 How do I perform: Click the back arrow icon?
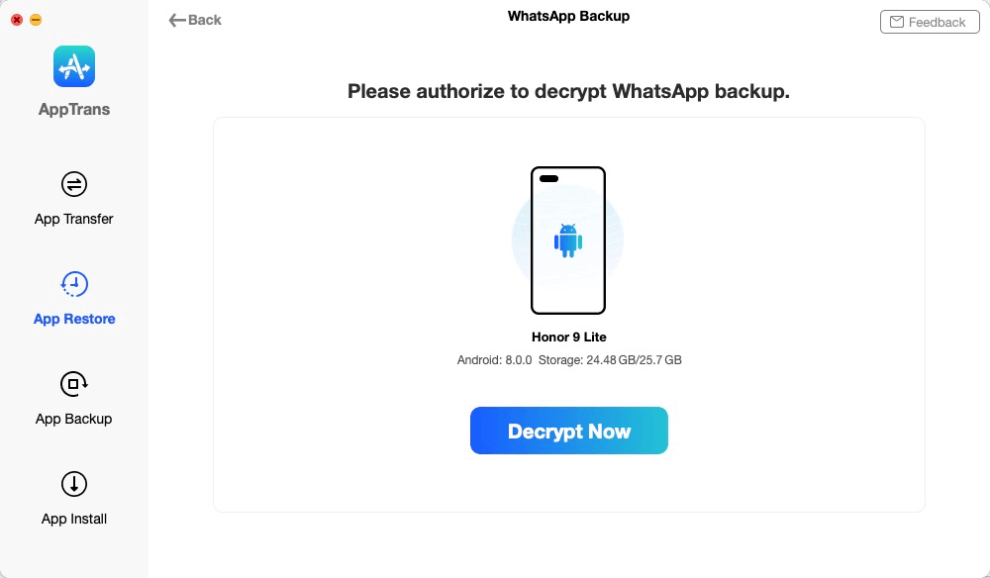coord(177,20)
